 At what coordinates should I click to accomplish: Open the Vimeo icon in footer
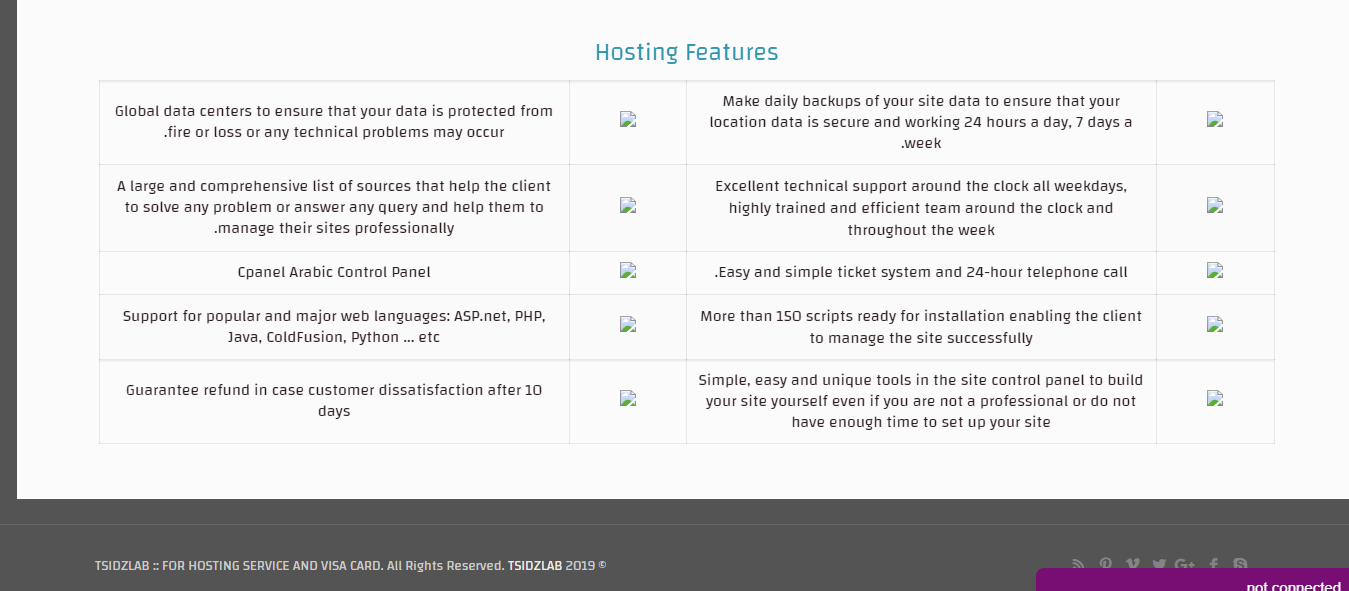click(x=1132, y=564)
